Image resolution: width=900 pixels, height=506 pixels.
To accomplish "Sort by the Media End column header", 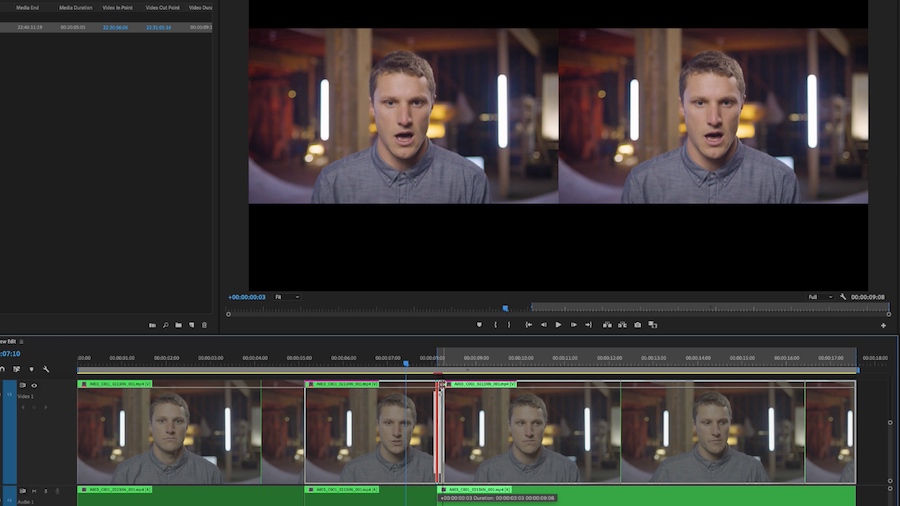I will click(28, 7).
